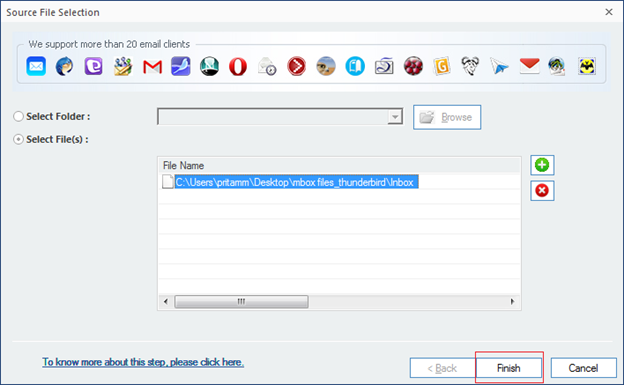Click The Bat! yellow bat icon
This screenshot has height=385, width=624.
(x=587, y=66)
